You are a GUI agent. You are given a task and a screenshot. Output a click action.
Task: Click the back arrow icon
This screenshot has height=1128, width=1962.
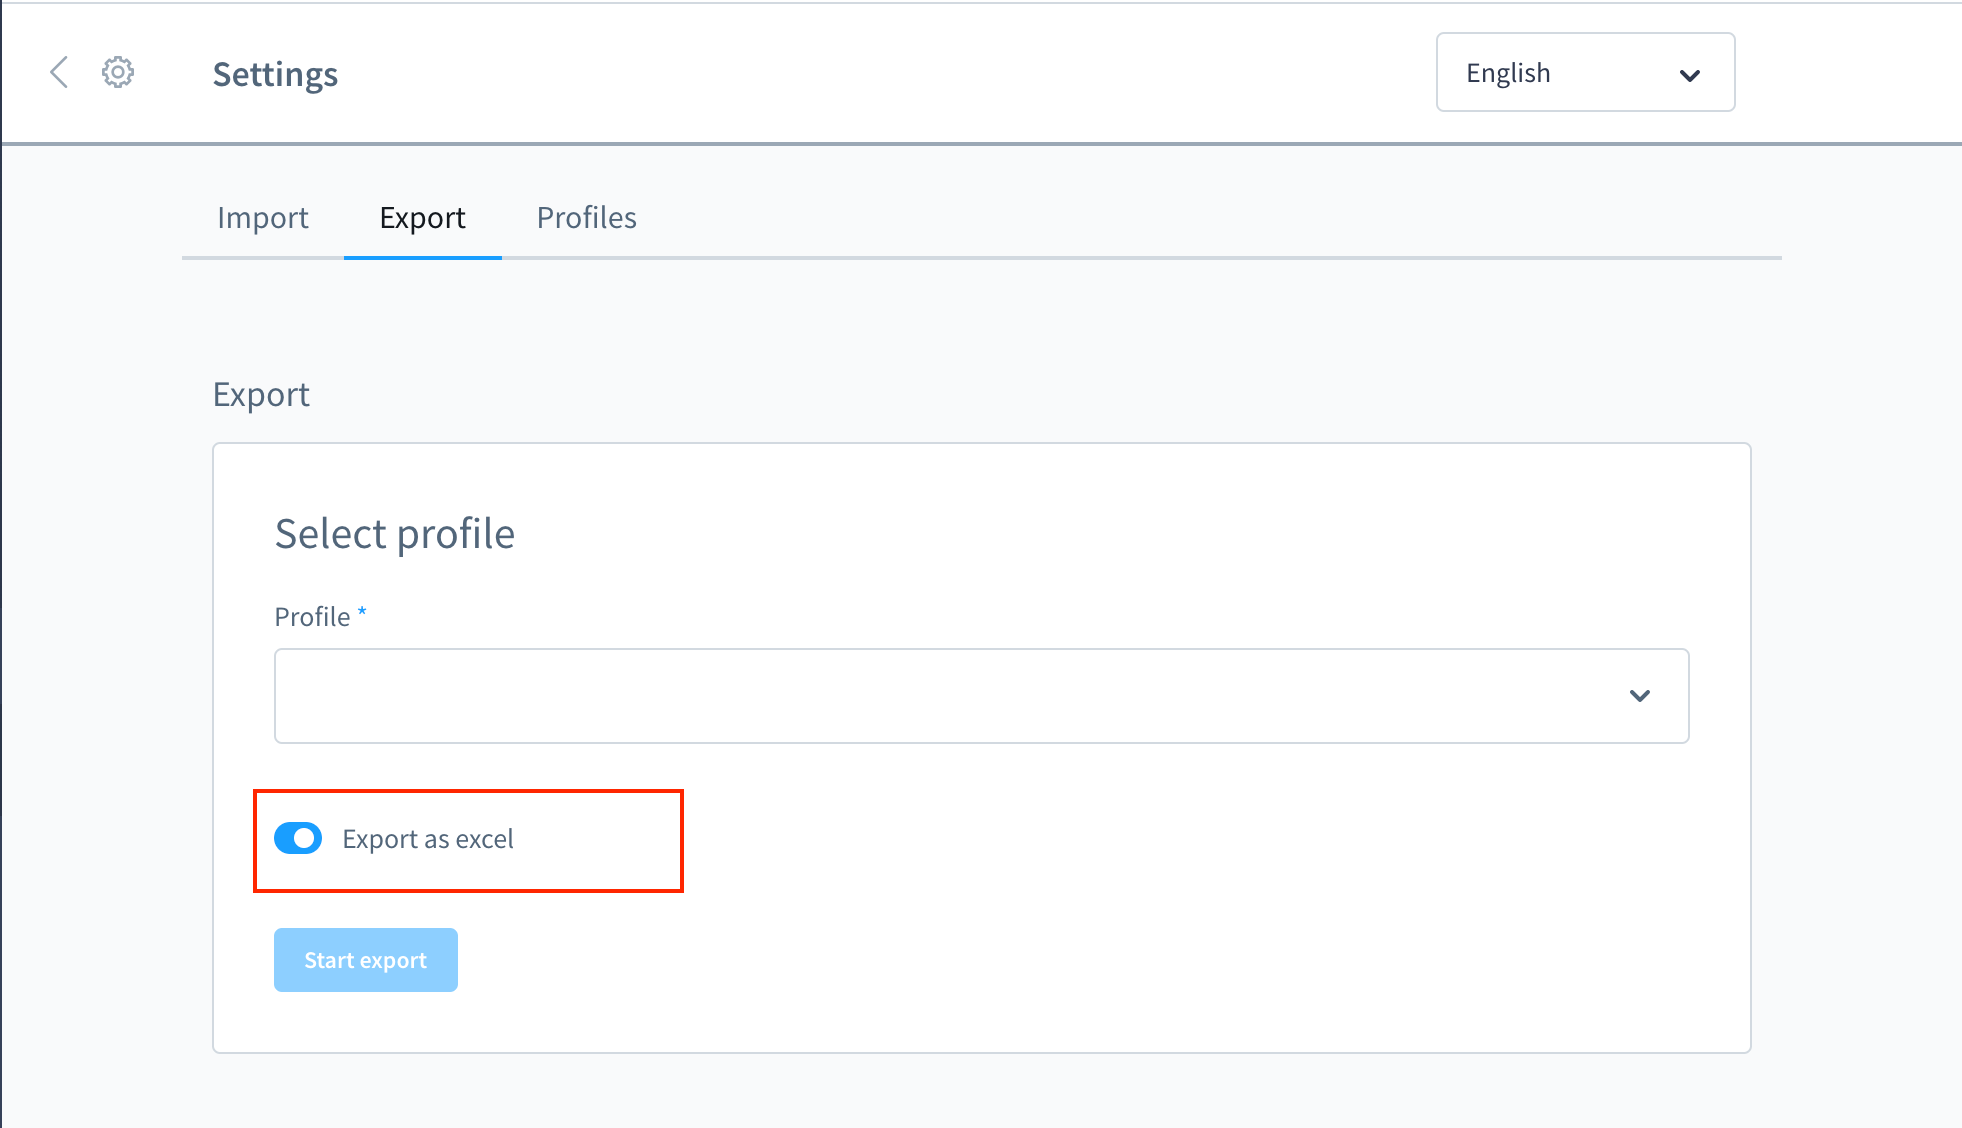pyautogui.click(x=59, y=72)
